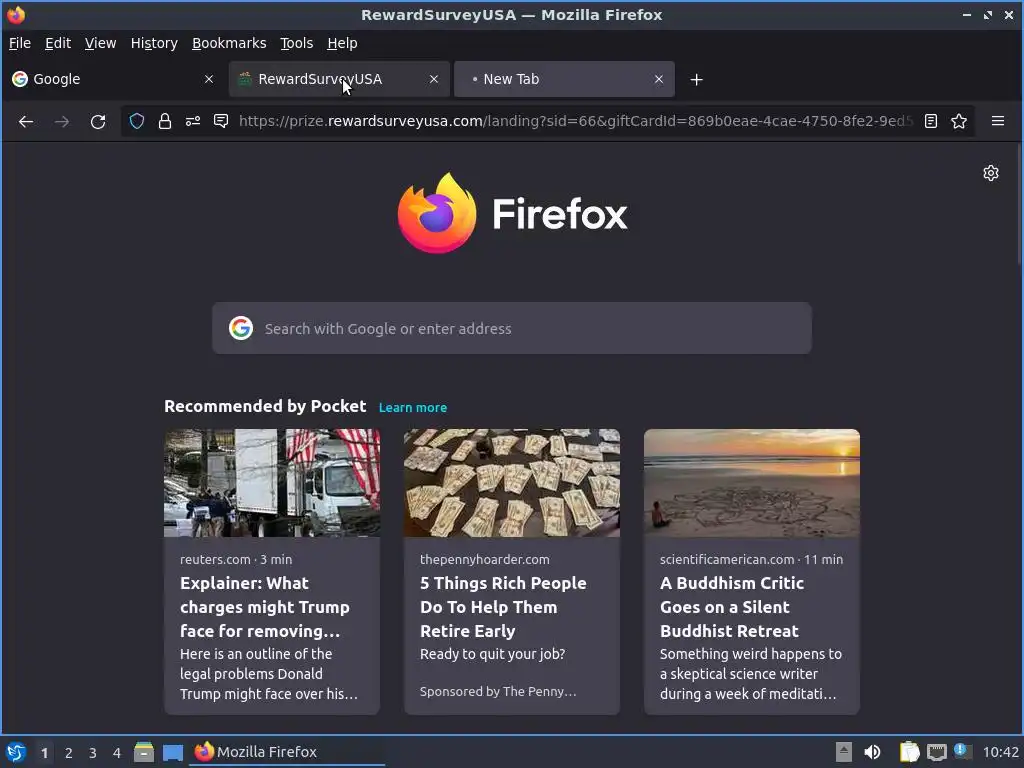1024x768 pixels.
Task: Click 'Sponsored by The Penny…' text
Action: click(498, 692)
